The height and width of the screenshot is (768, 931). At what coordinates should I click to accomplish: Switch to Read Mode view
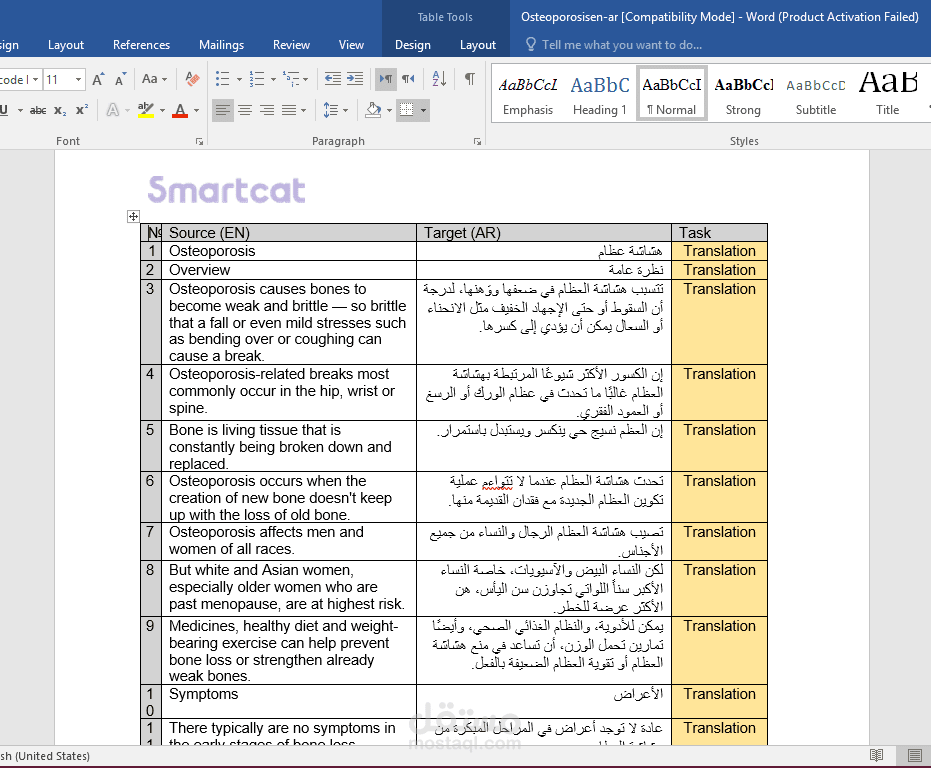(876, 755)
